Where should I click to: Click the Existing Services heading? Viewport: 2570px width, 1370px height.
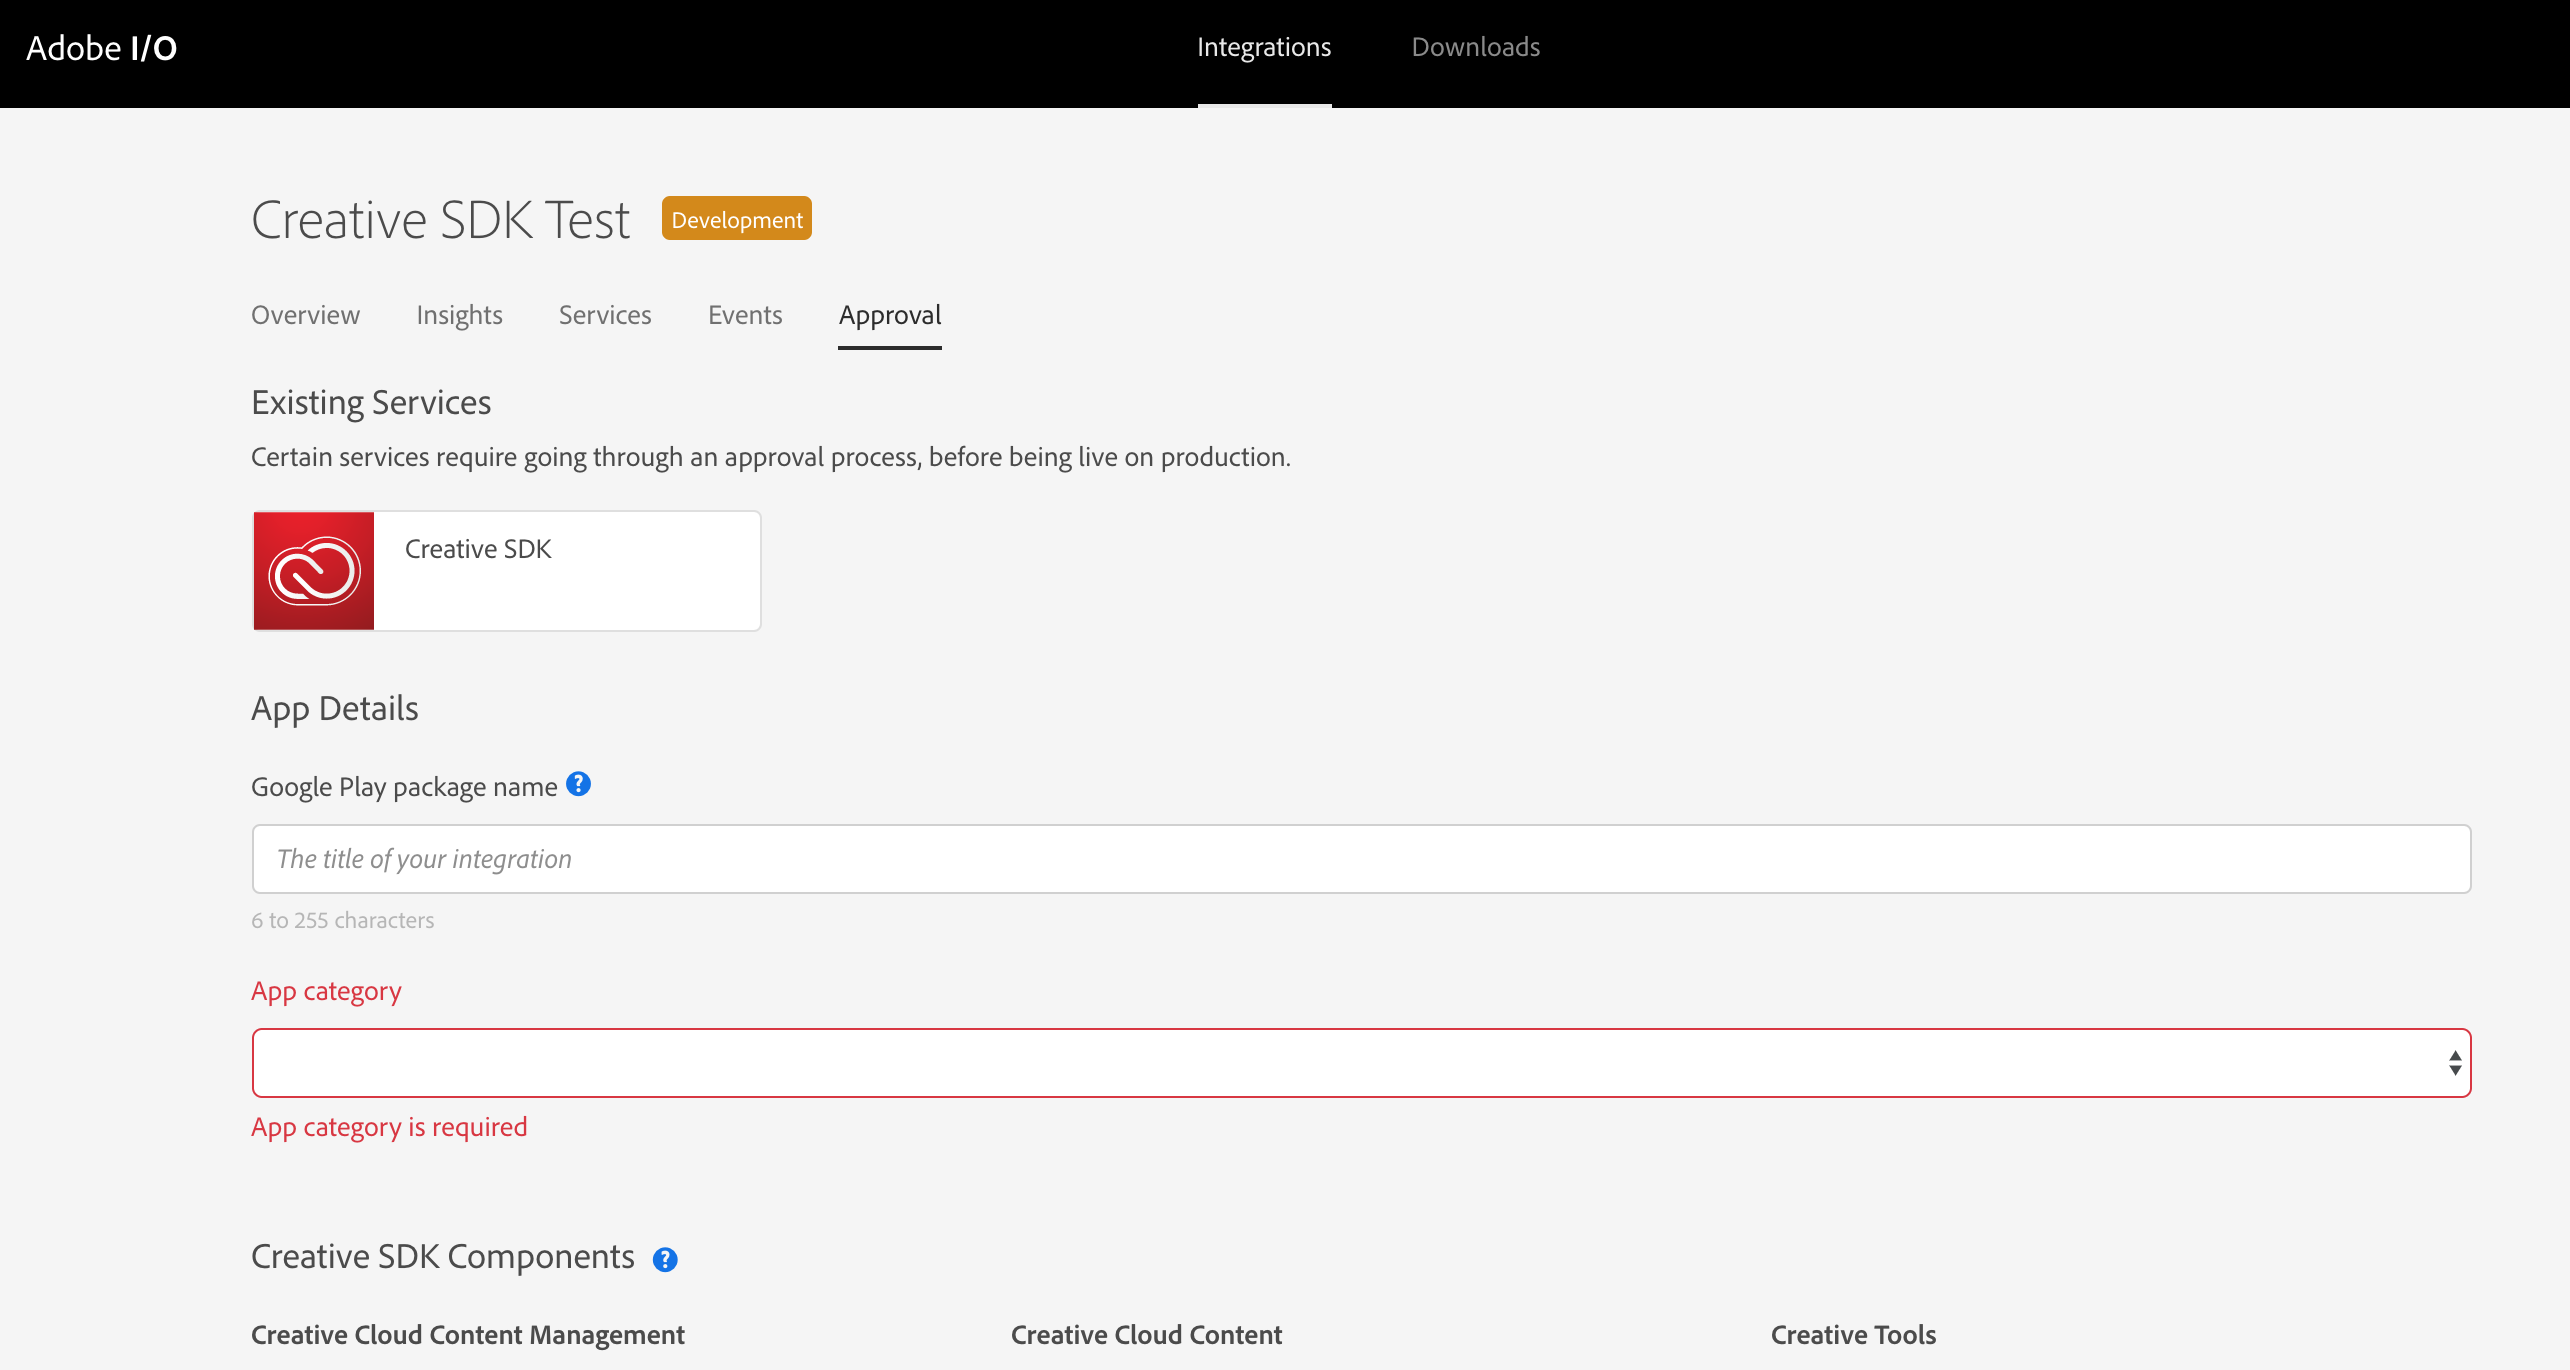(x=371, y=402)
